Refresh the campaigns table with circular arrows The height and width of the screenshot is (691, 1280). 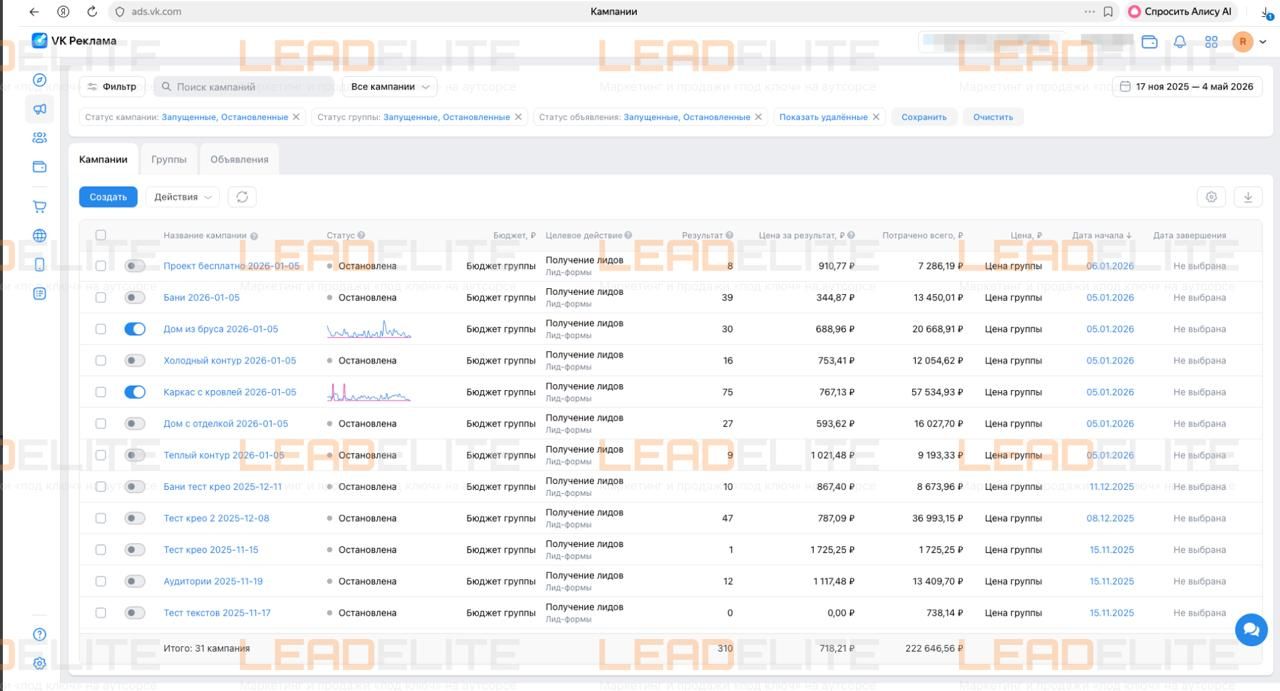[x=242, y=197]
